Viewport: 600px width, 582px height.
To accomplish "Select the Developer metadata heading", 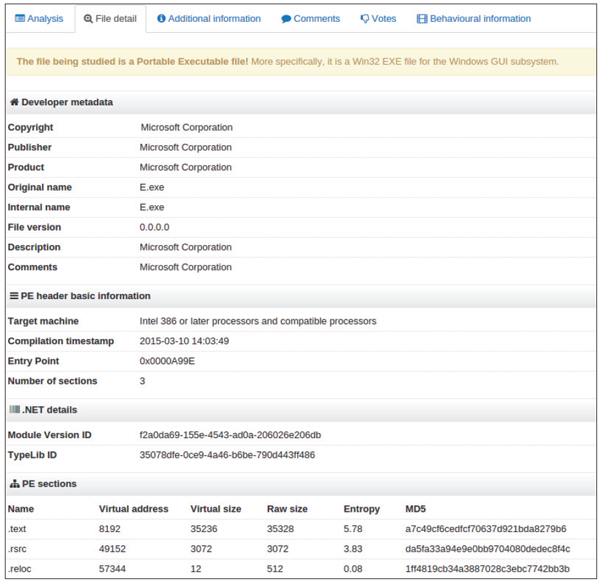I will pyautogui.click(x=67, y=102).
